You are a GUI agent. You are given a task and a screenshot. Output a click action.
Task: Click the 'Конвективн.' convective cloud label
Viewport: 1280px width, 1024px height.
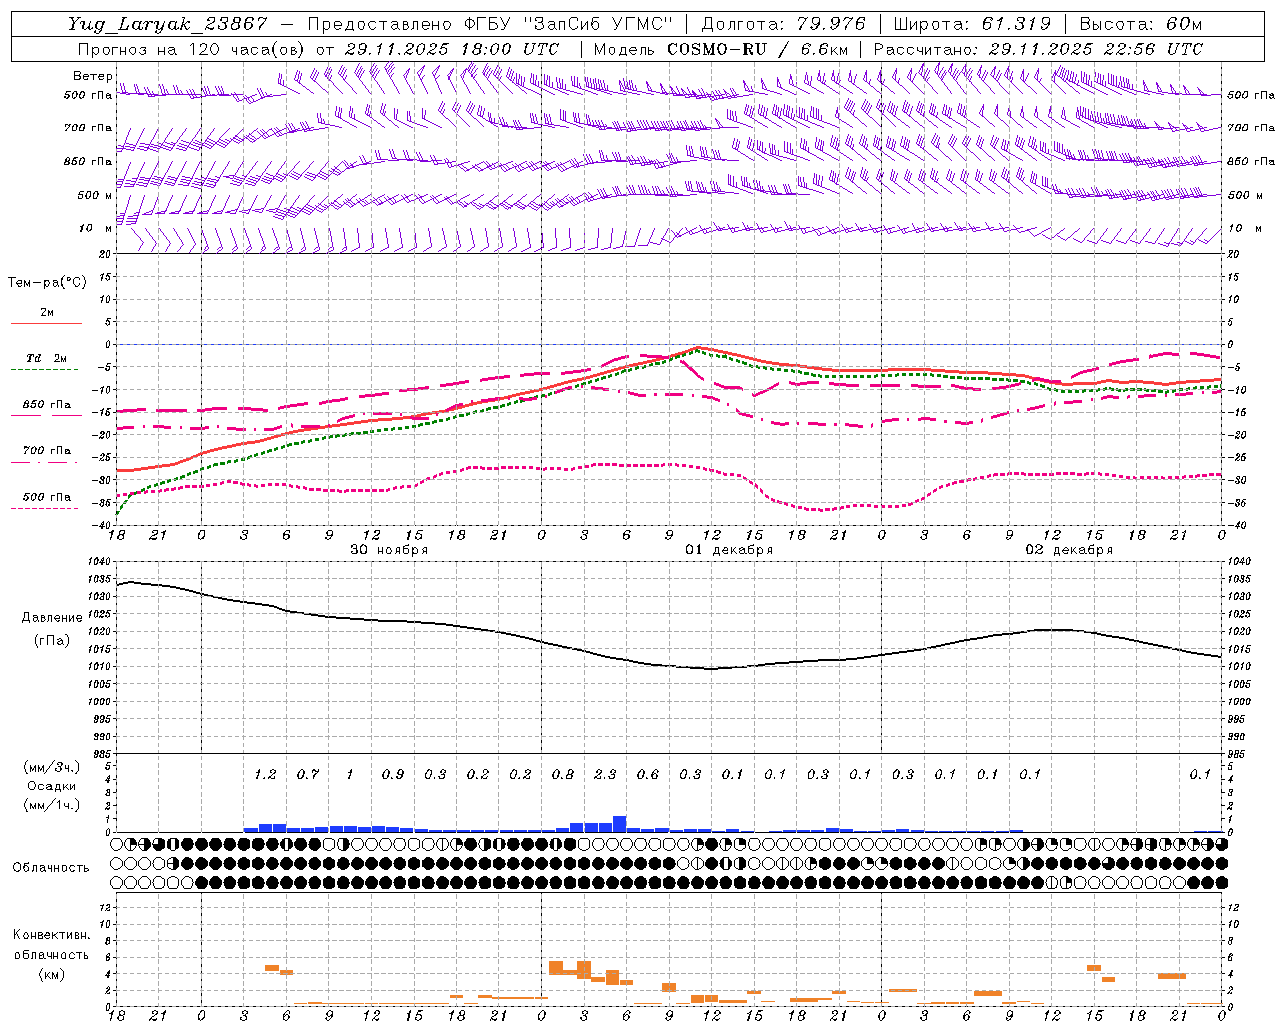point(51,935)
